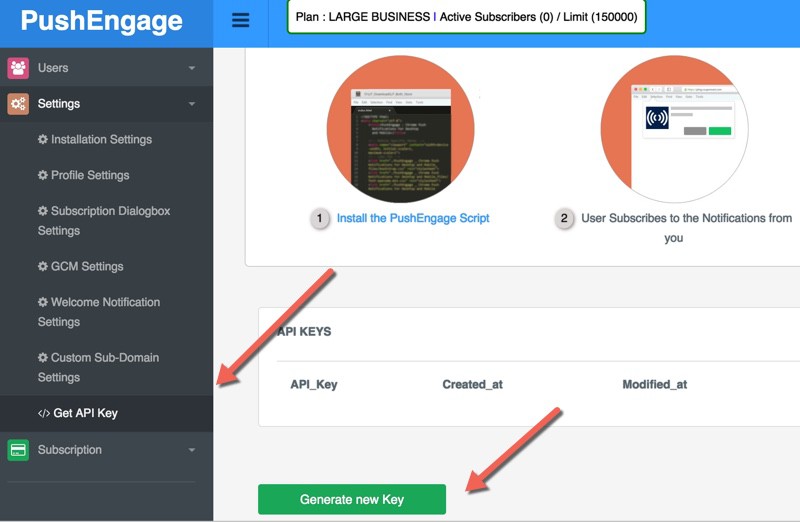Viewport: 800px width, 522px height.
Task: Click Settings menu label
Action: (59, 104)
